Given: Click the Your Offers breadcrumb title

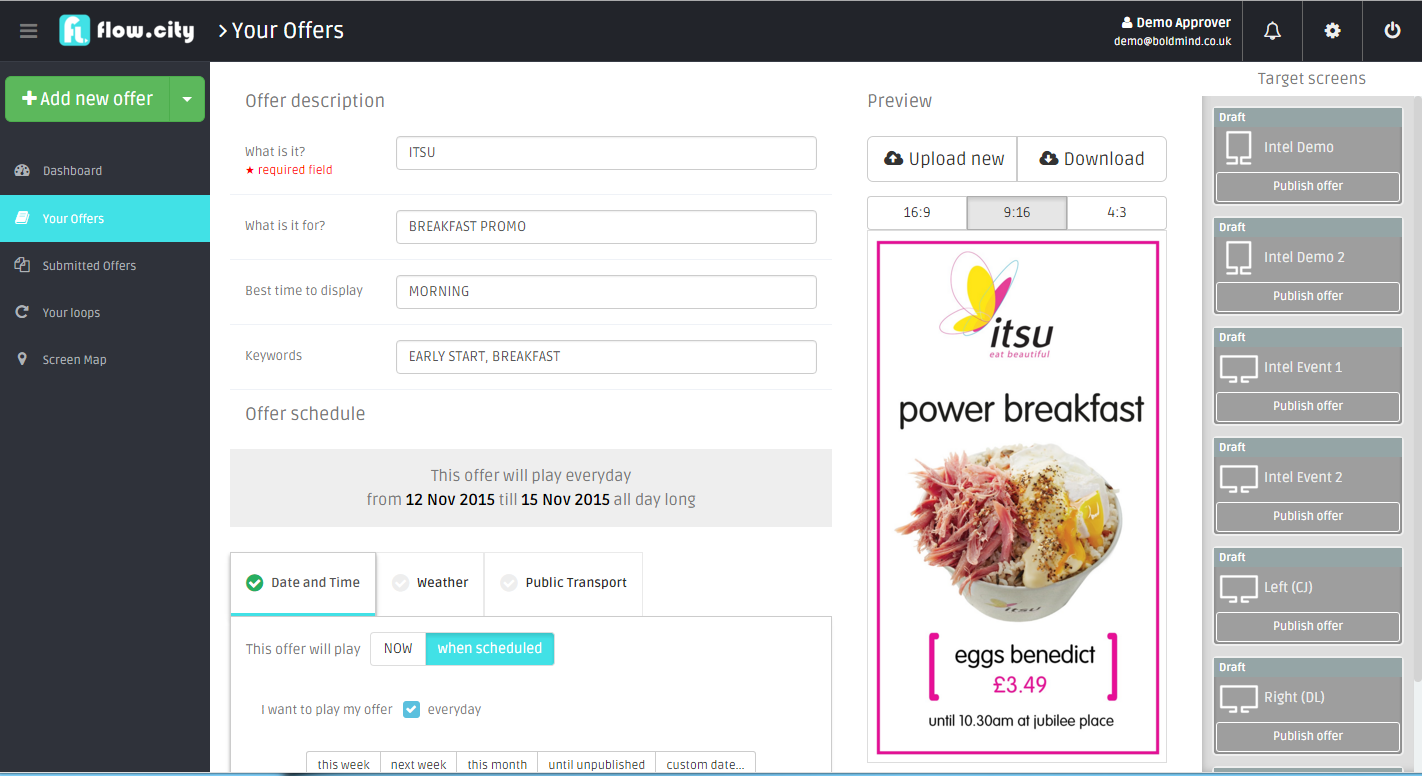Looking at the screenshot, I should point(288,31).
